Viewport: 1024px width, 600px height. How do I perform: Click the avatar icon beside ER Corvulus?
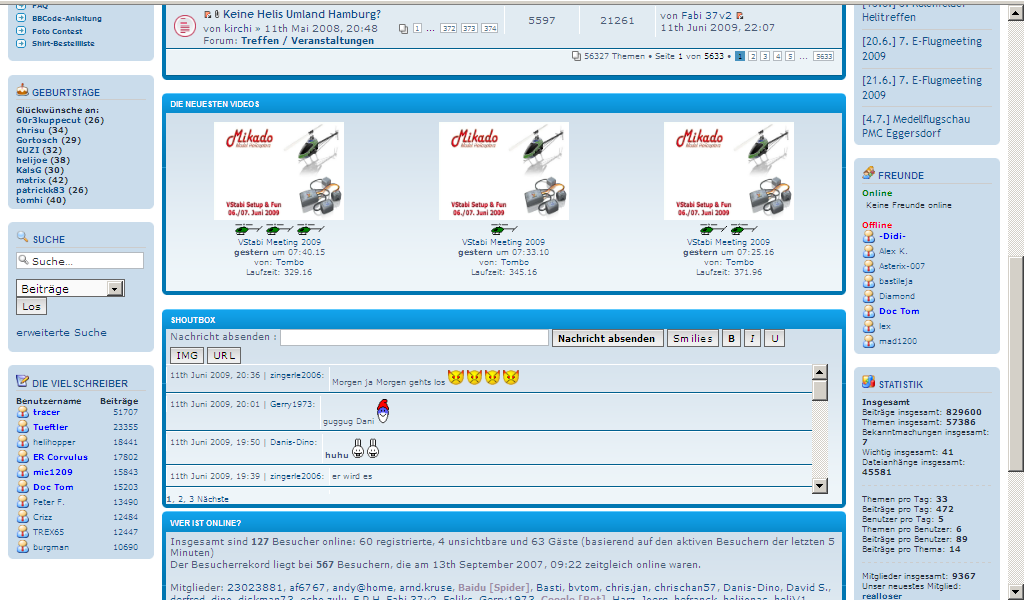pos(23,457)
